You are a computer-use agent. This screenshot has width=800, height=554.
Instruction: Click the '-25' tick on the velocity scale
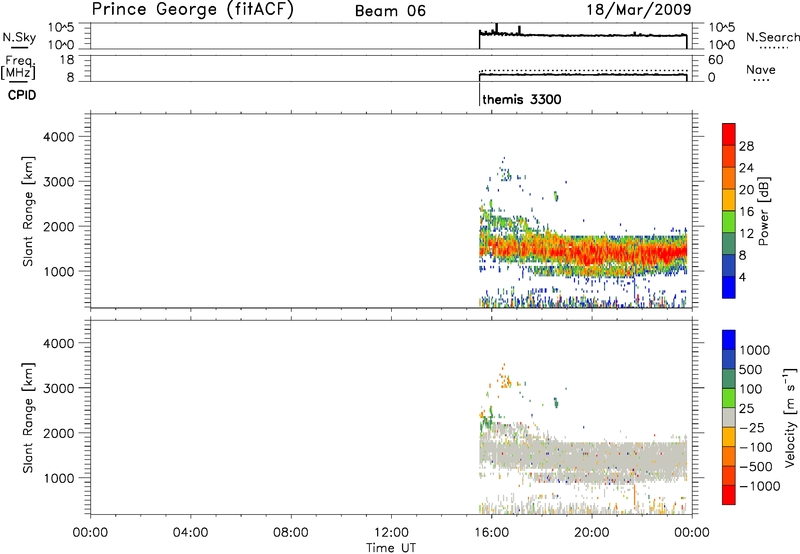(x=752, y=428)
